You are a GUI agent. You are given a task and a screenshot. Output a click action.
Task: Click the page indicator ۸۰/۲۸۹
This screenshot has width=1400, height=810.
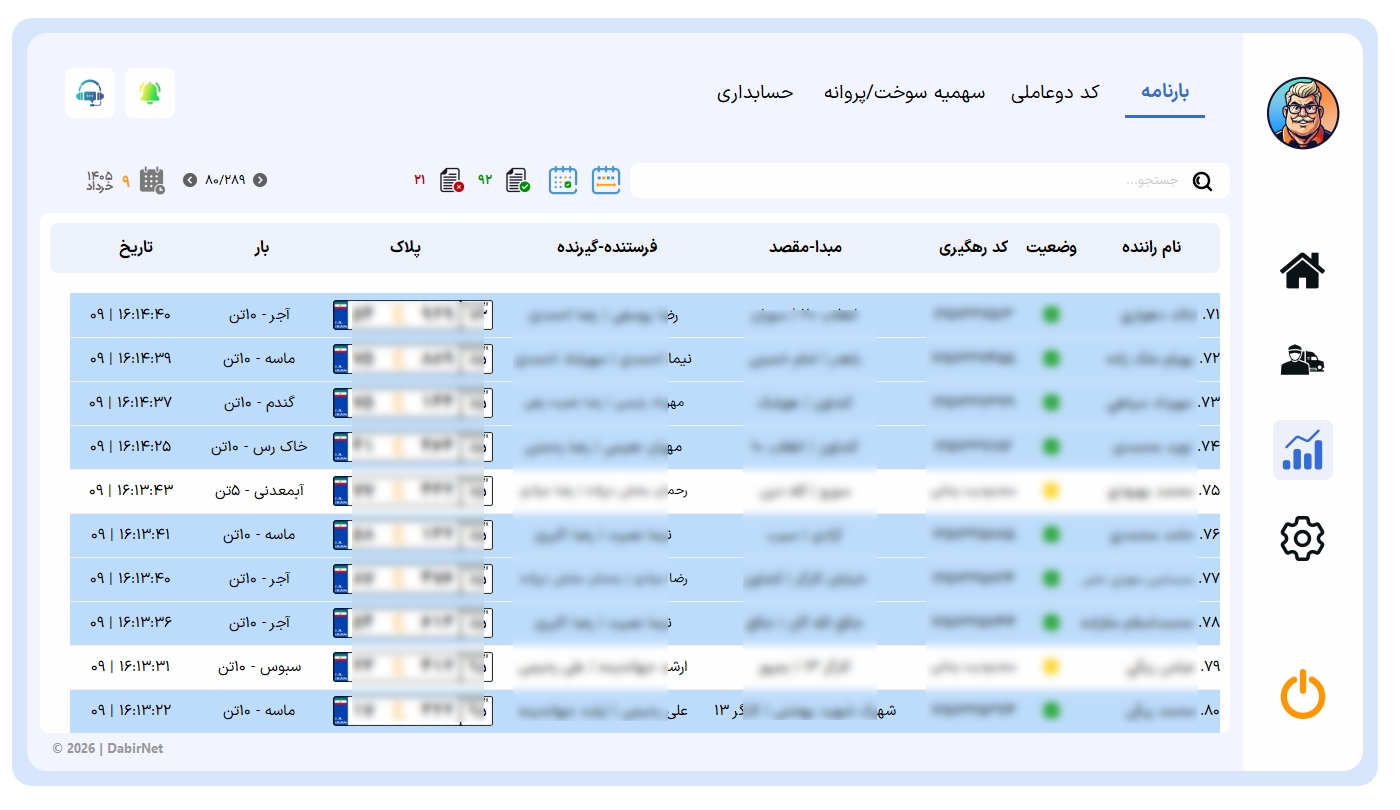225,180
